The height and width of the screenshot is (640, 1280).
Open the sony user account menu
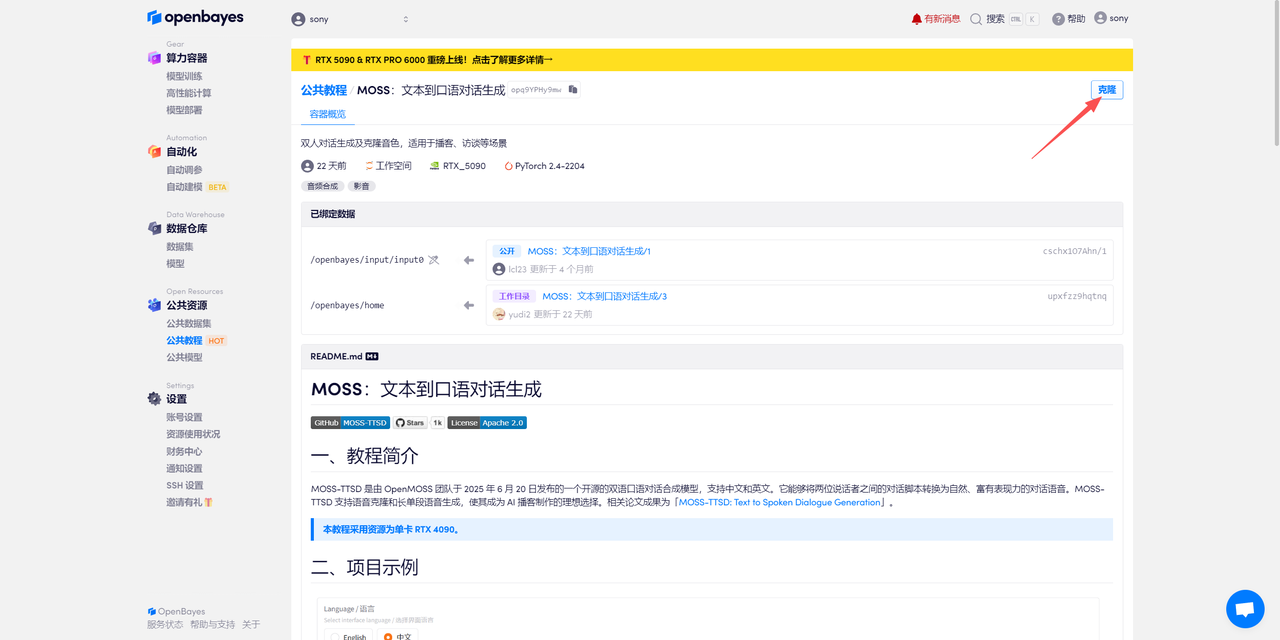click(x=1111, y=18)
